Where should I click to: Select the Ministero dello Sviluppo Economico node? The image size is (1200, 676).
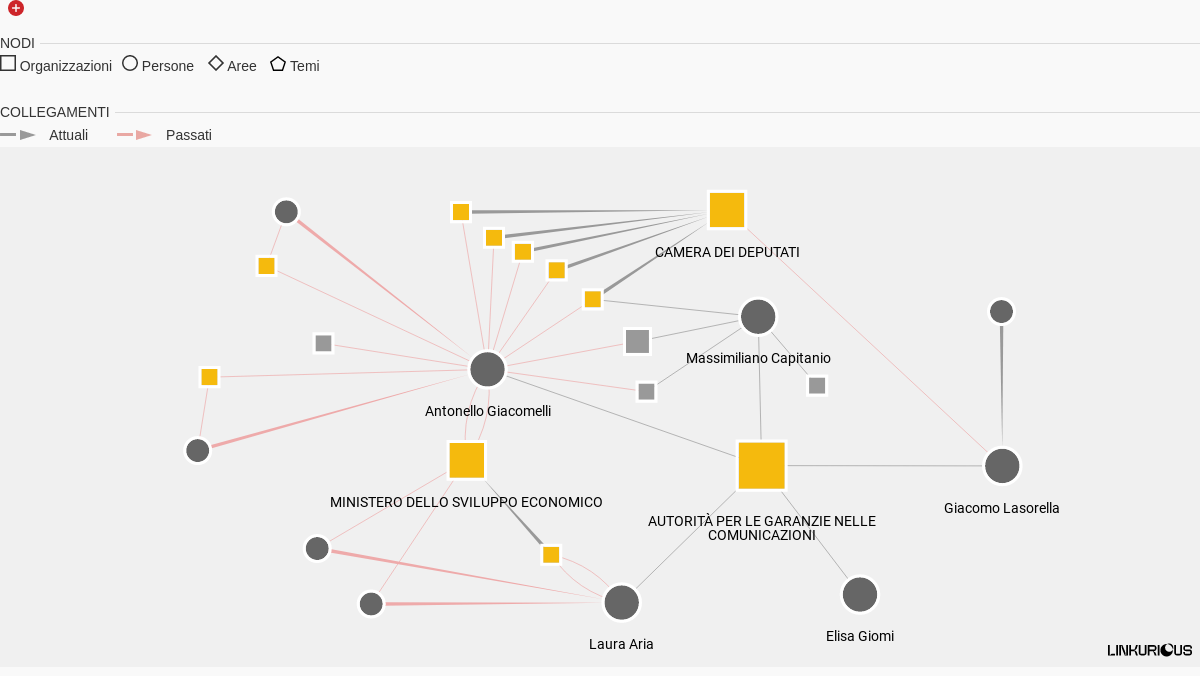click(x=467, y=460)
